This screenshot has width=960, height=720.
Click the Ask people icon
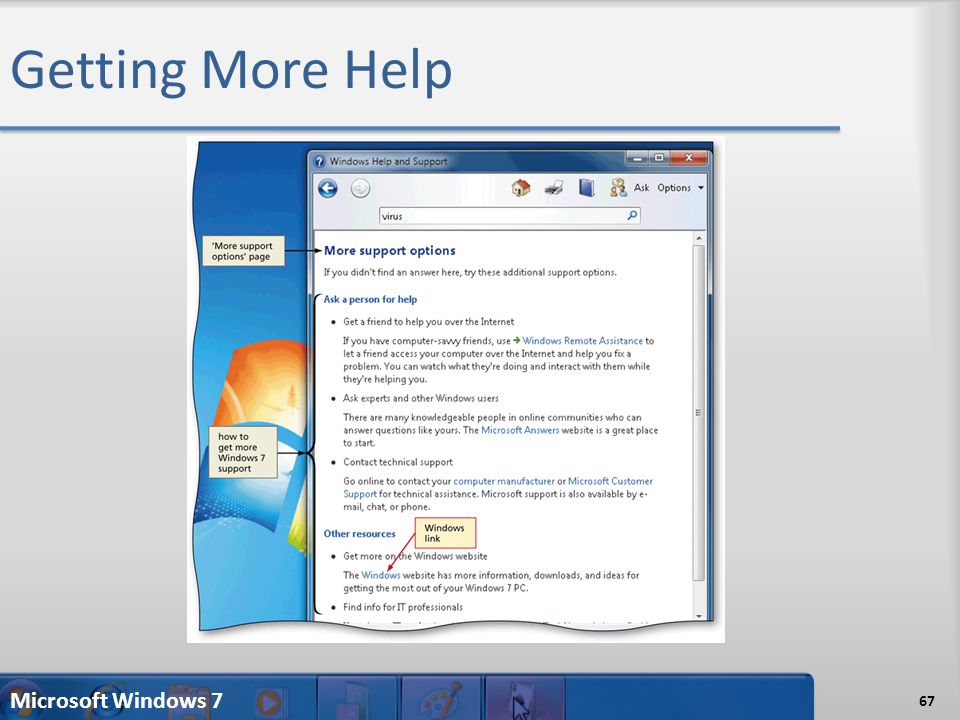(618, 187)
